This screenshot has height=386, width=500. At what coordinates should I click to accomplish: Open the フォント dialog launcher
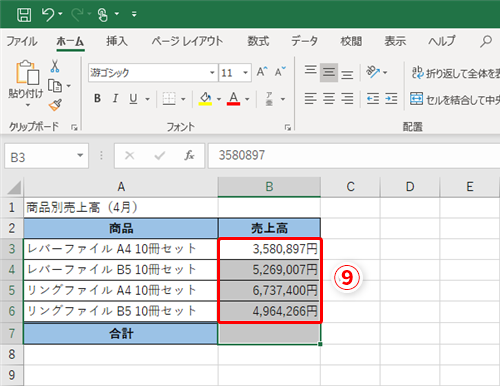click(288, 127)
